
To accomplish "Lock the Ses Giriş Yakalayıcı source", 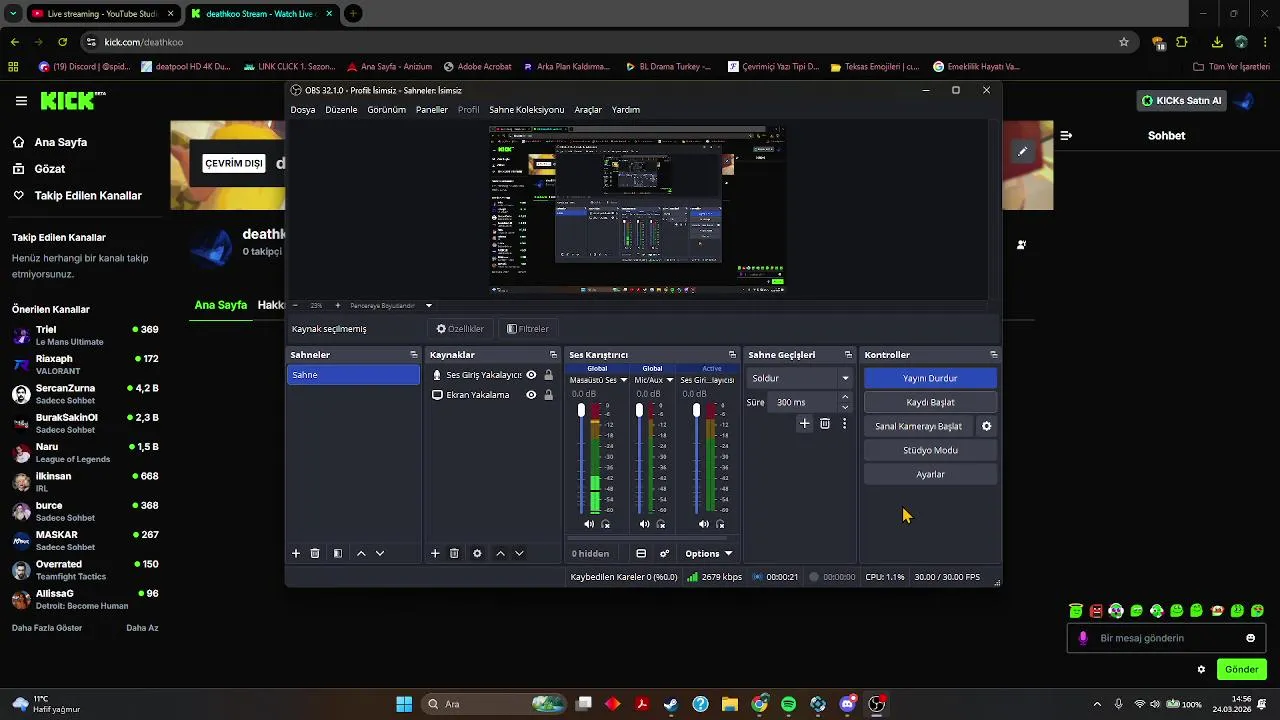I will click(x=548, y=375).
